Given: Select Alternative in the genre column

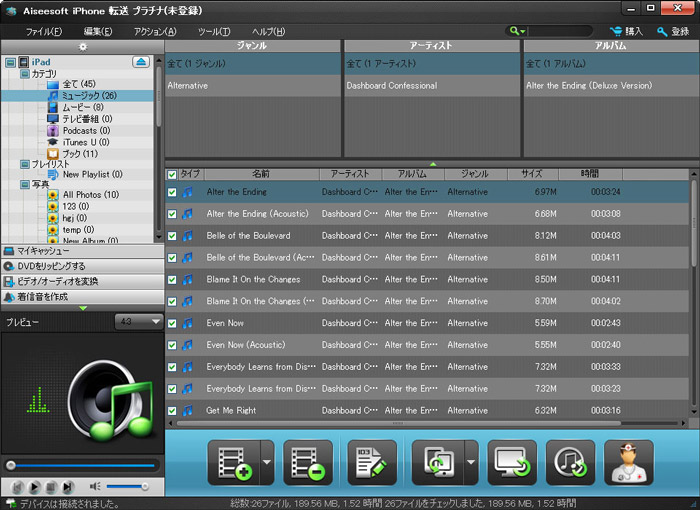Looking at the screenshot, I should (x=253, y=85).
